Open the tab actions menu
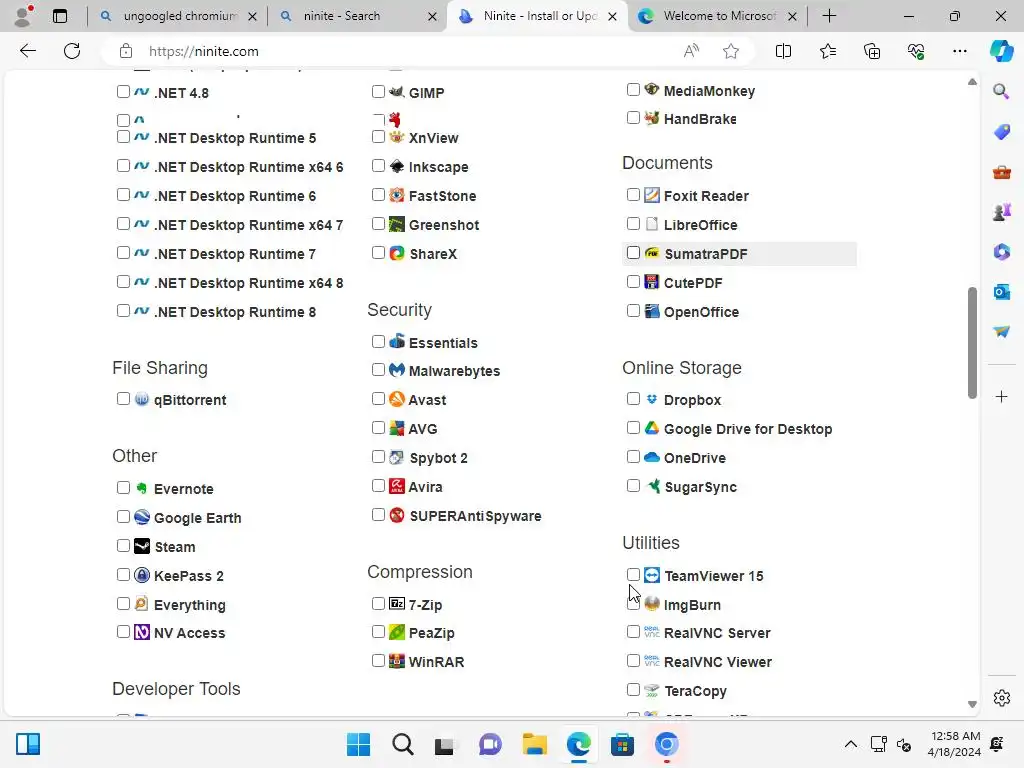The image size is (1024, 768). point(59,16)
